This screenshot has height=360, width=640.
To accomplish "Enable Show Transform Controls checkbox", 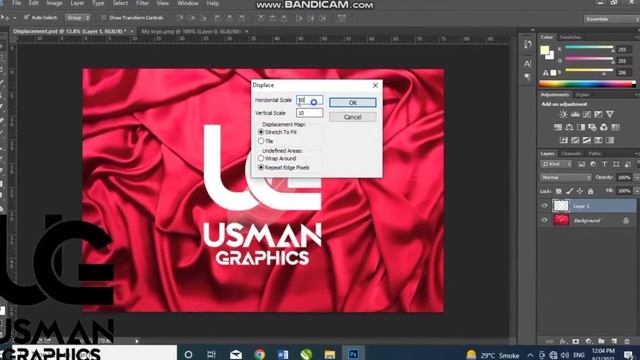I will [x=104, y=18].
